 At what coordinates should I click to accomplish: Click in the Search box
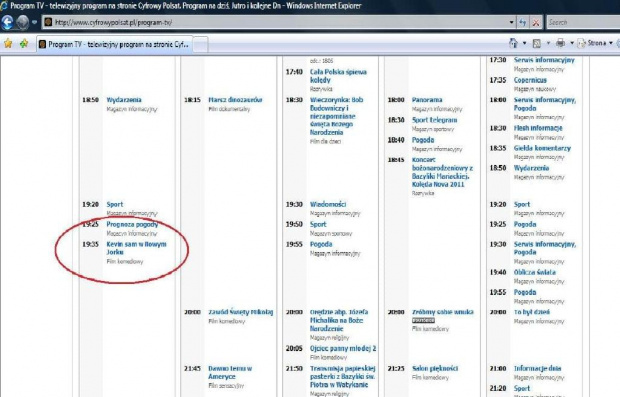(583, 23)
